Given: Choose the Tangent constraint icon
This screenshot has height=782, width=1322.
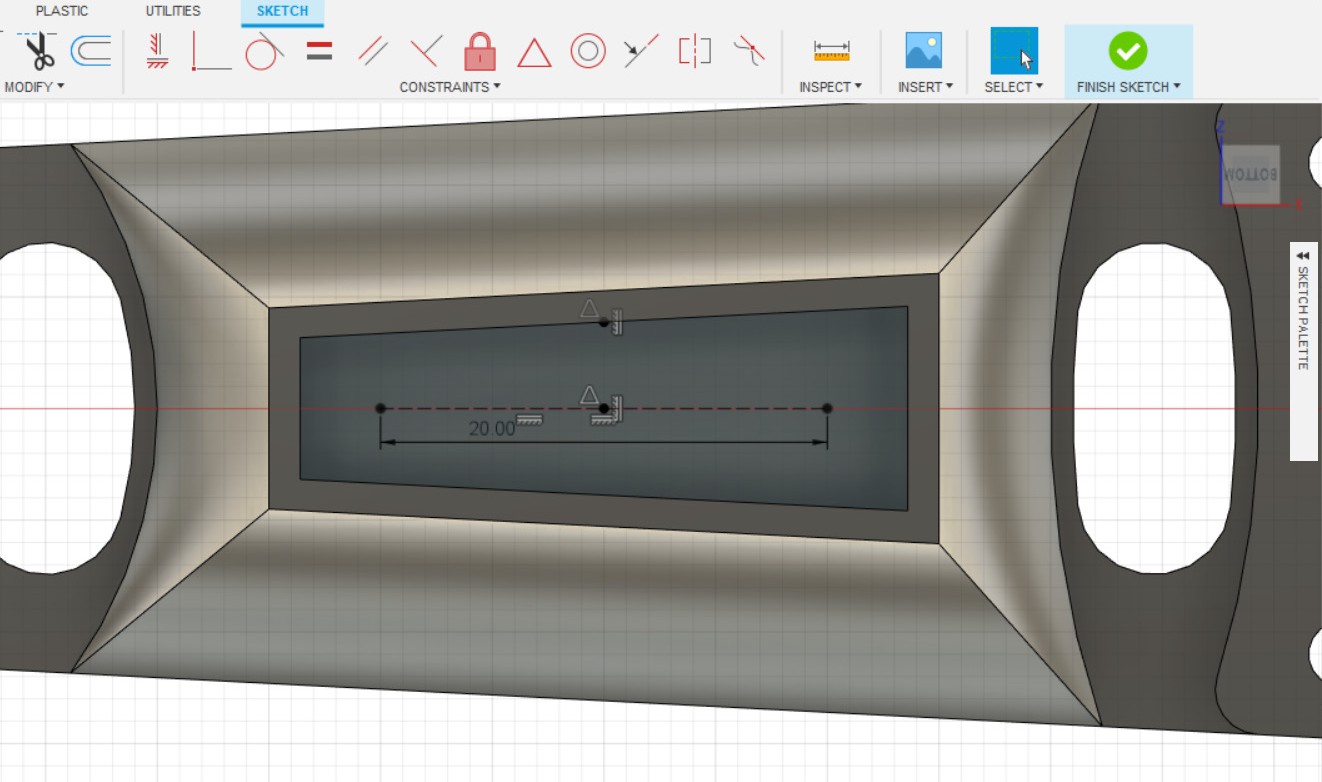Looking at the screenshot, I should [x=263, y=51].
